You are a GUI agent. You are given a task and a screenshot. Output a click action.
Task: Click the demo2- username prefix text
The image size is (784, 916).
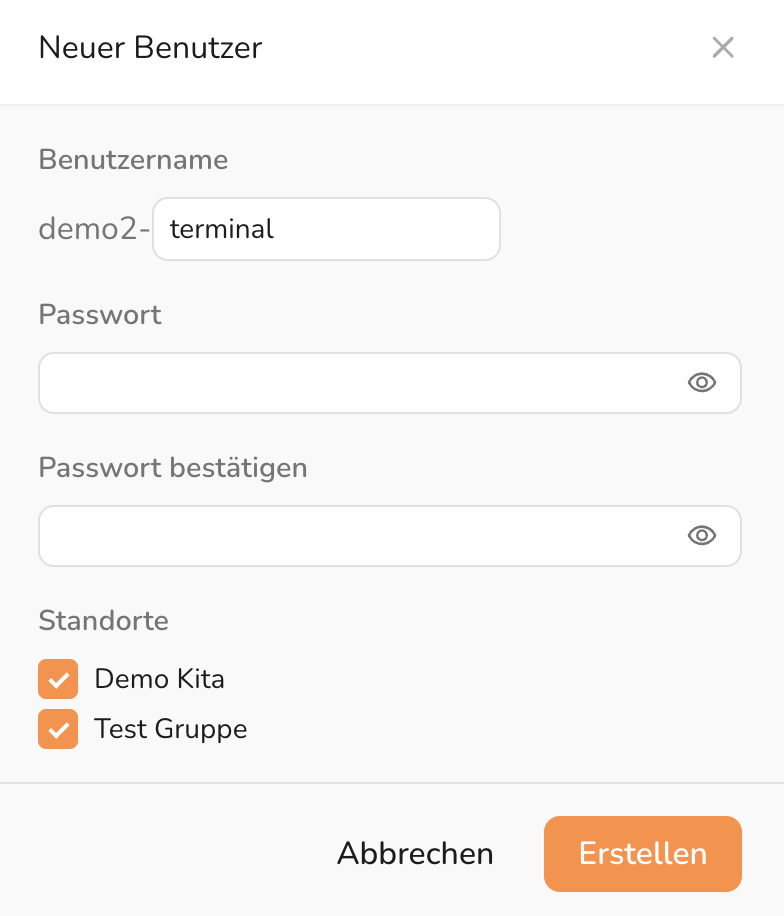tap(94, 229)
